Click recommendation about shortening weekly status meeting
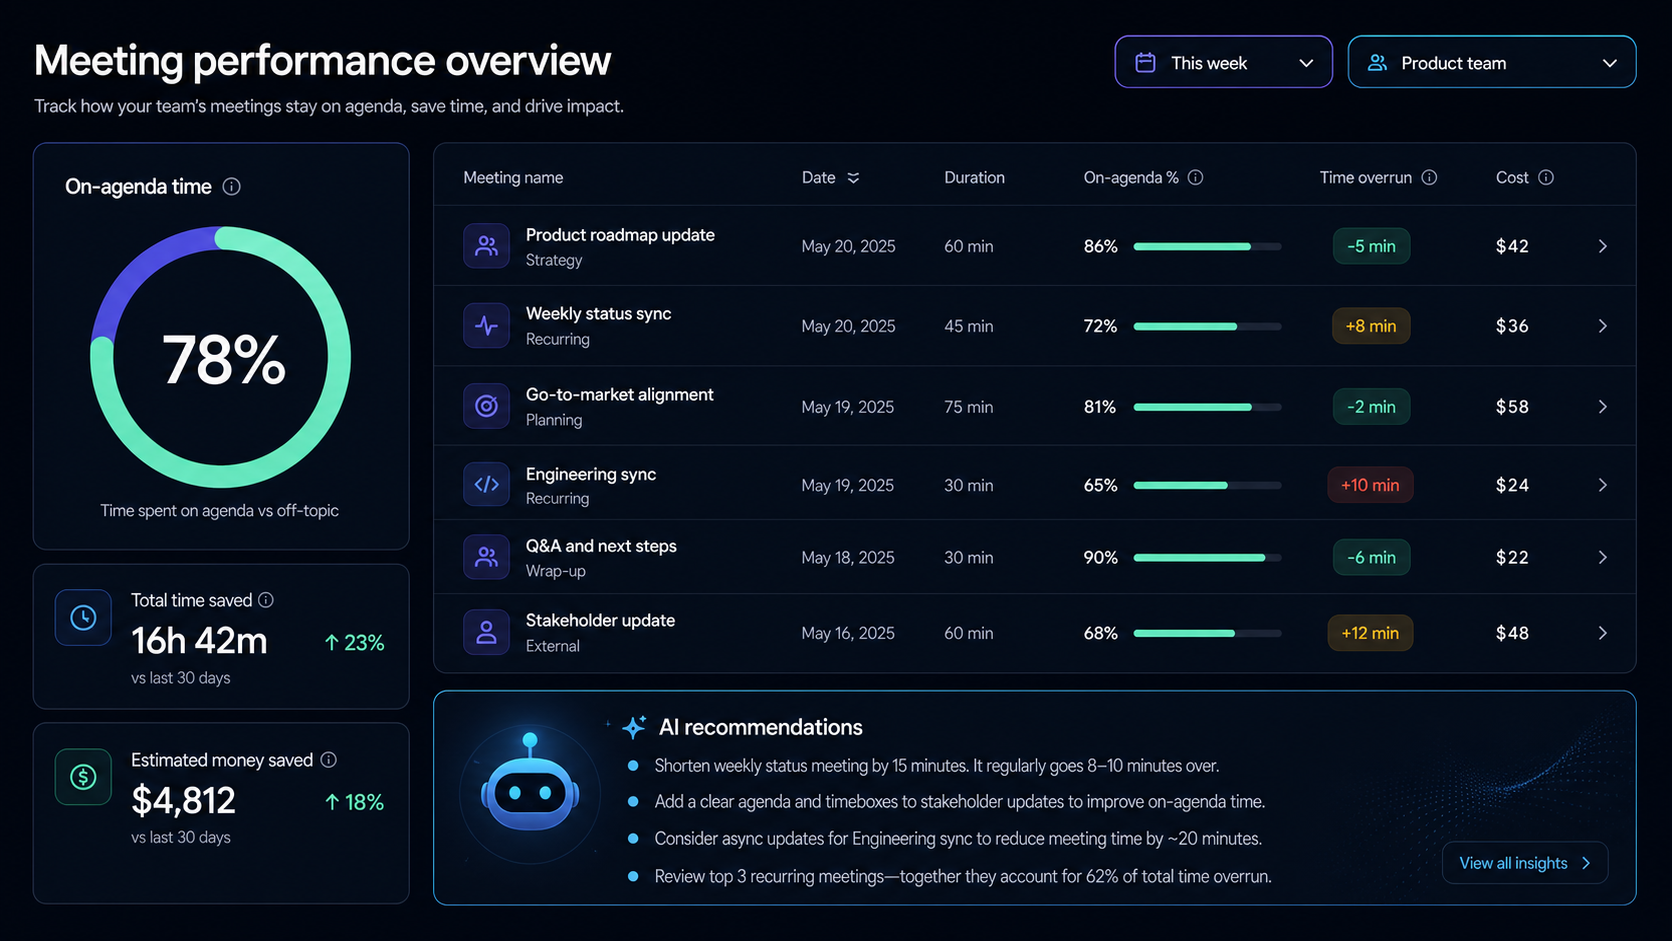Viewport: 1672px width, 941px height. tap(936, 766)
